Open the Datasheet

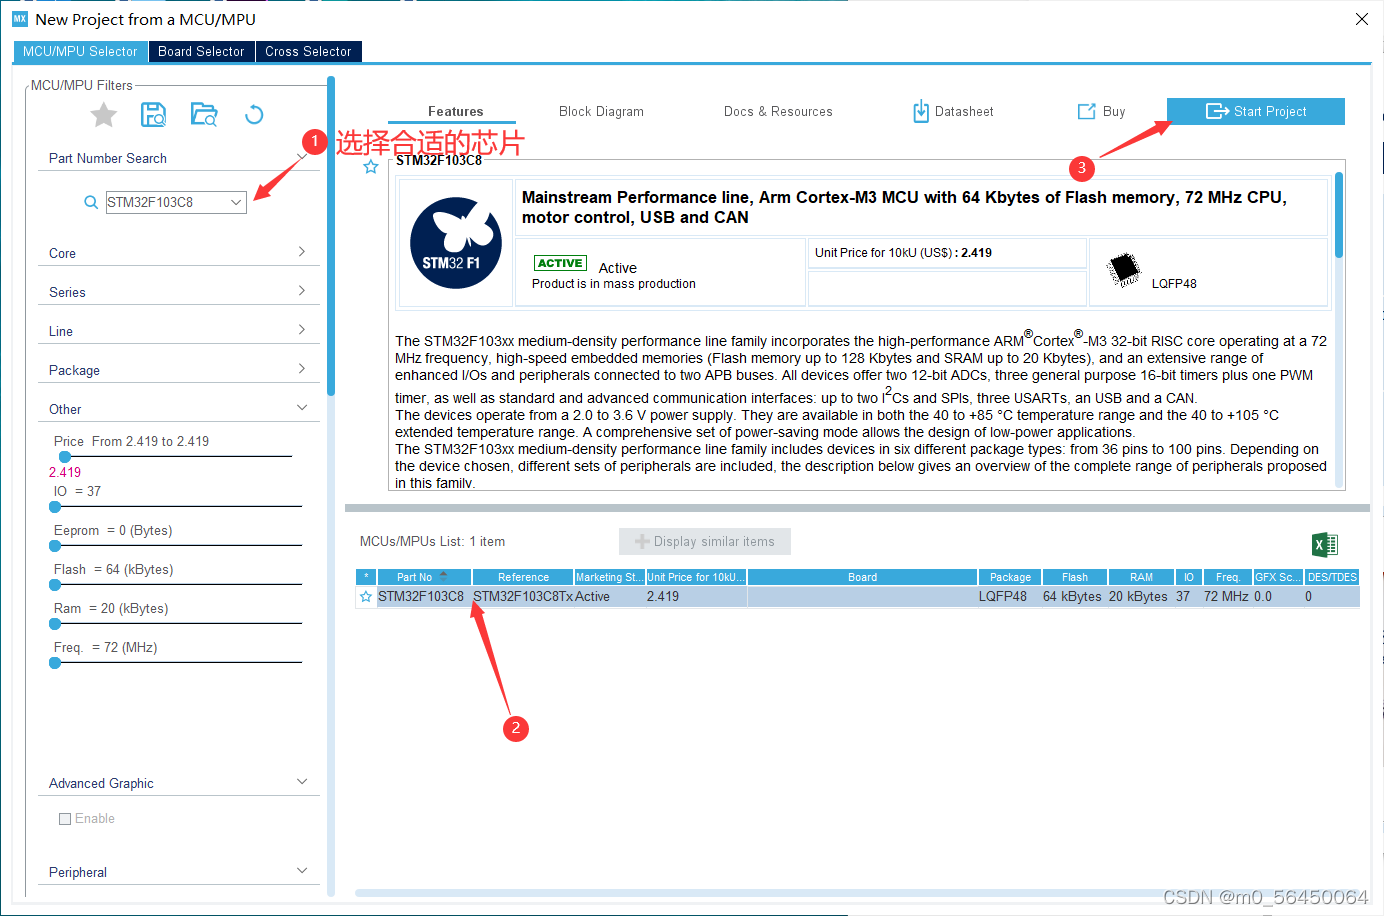(x=953, y=112)
